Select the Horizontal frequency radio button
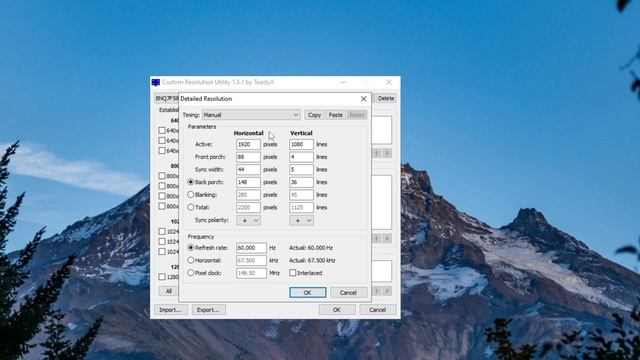Viewport: 640px width, 360px height. coord(191,260)
